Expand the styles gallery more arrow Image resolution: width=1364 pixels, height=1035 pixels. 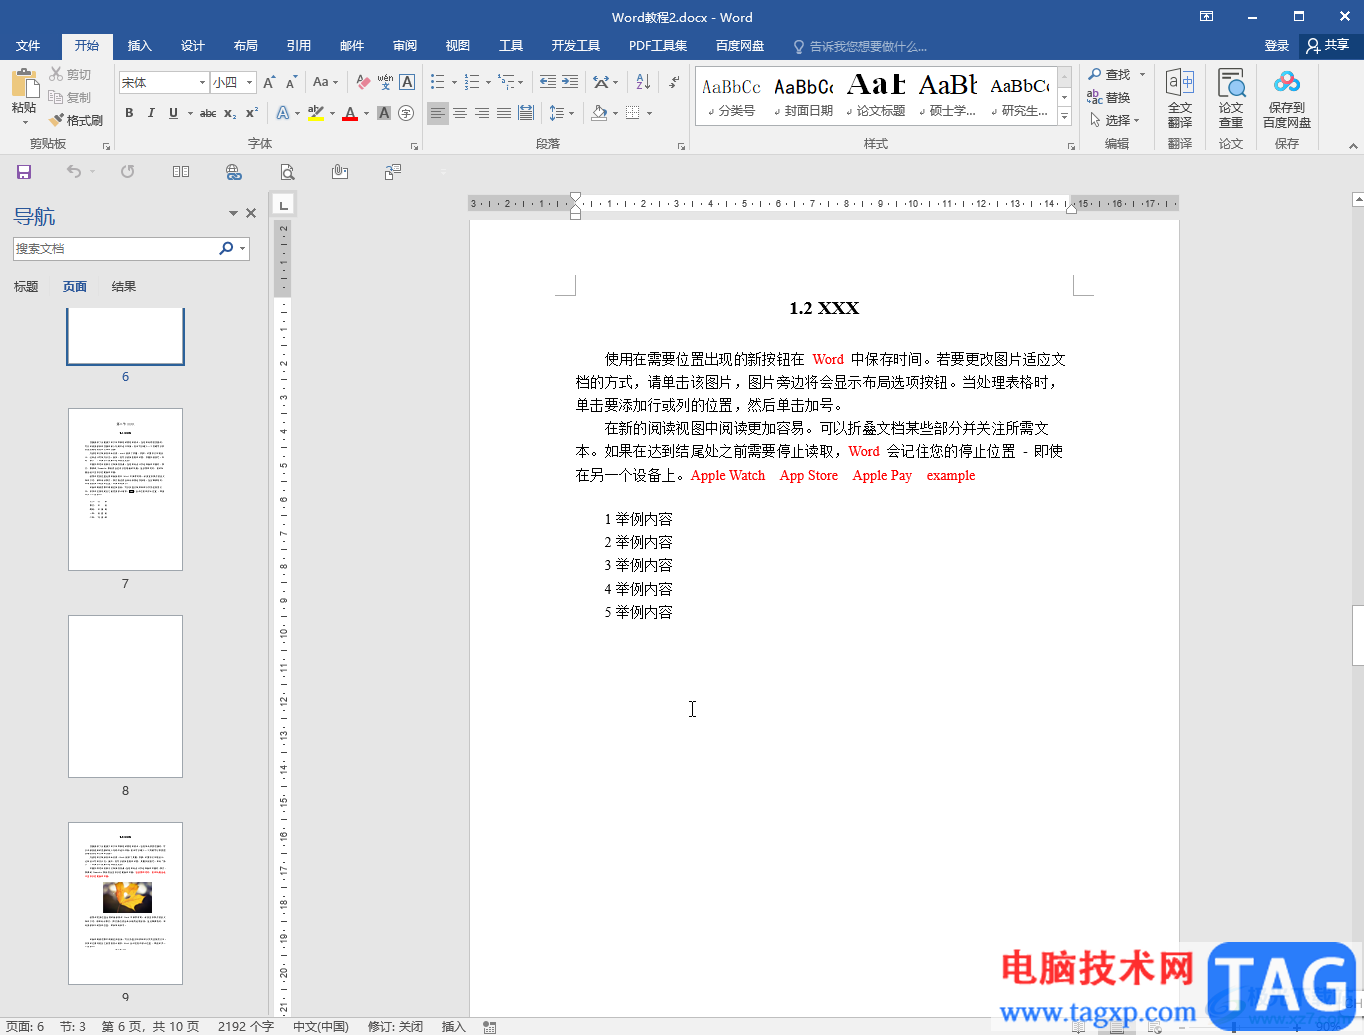[x=1065, y=117]
